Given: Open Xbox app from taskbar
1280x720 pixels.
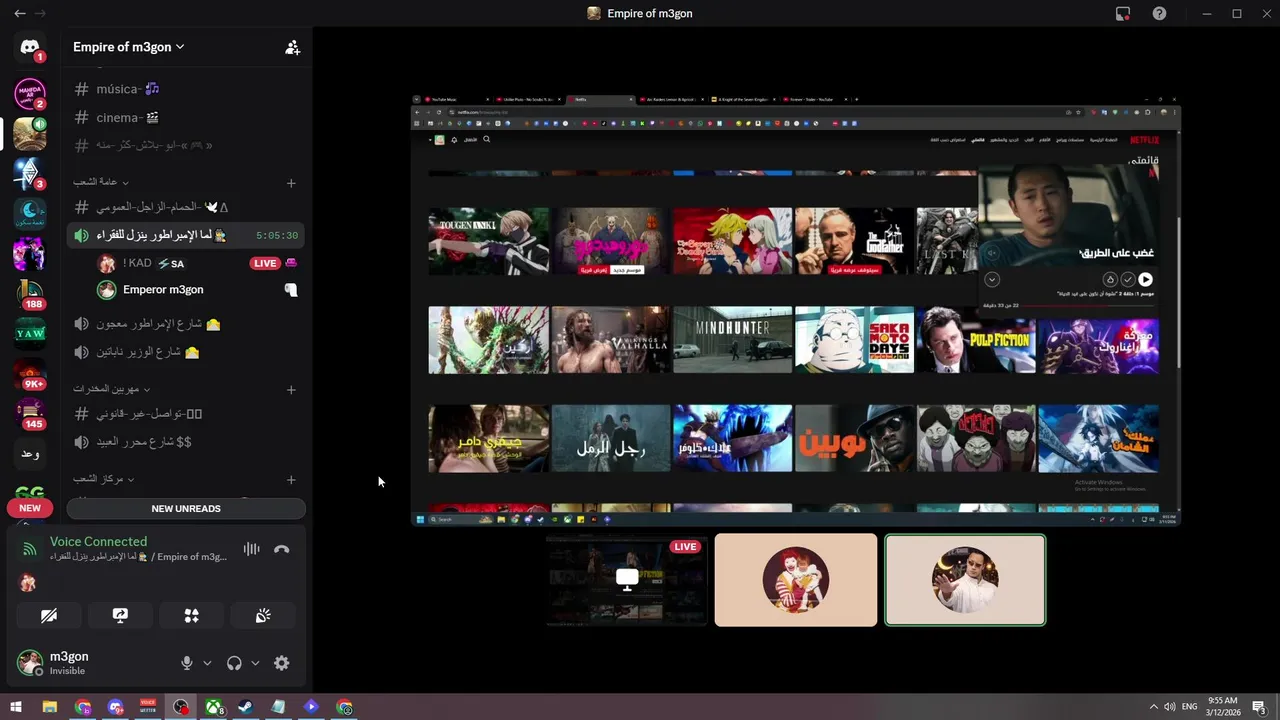Looking at the screenshot, I should 214,707.
